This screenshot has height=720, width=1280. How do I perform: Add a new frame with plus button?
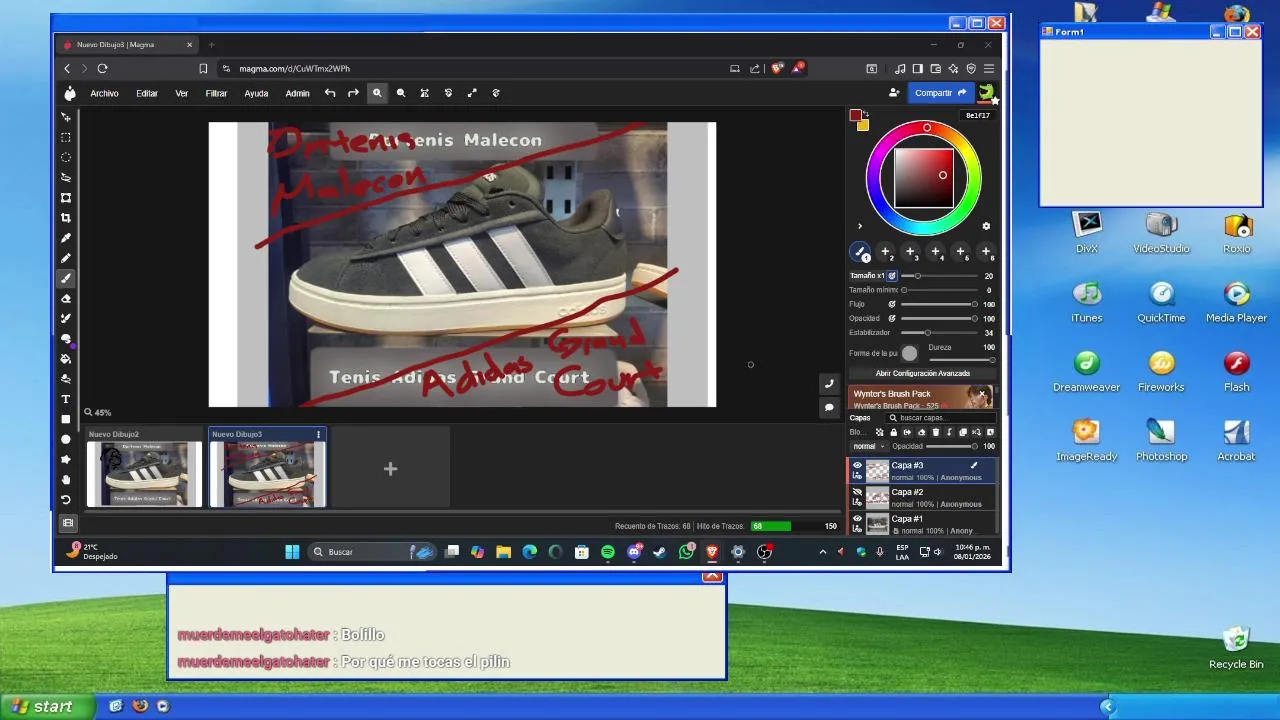(390, 469)
